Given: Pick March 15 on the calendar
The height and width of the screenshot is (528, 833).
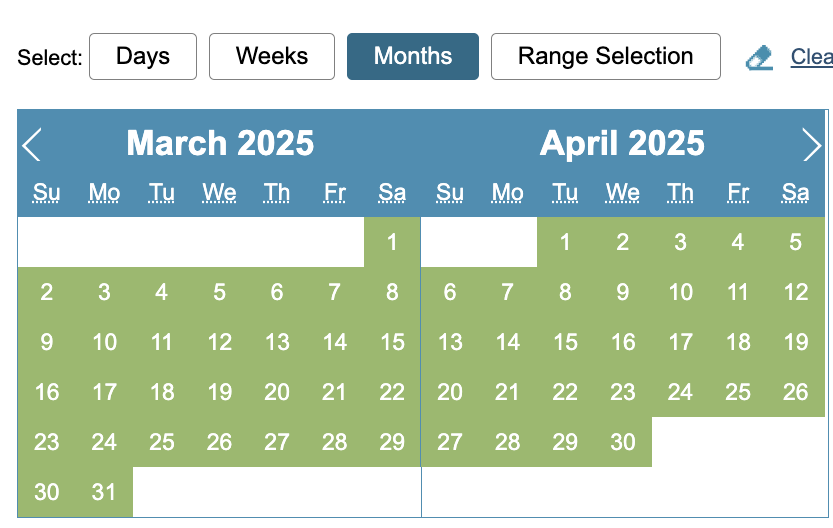Looking at the screenshot, I should click(392, 342).
